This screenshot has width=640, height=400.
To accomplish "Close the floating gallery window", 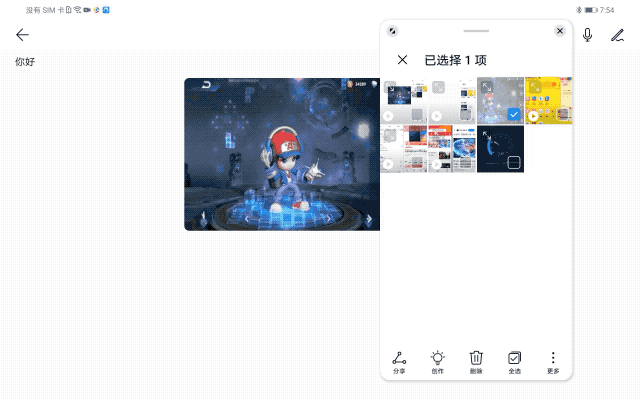I will click(560, 31).
